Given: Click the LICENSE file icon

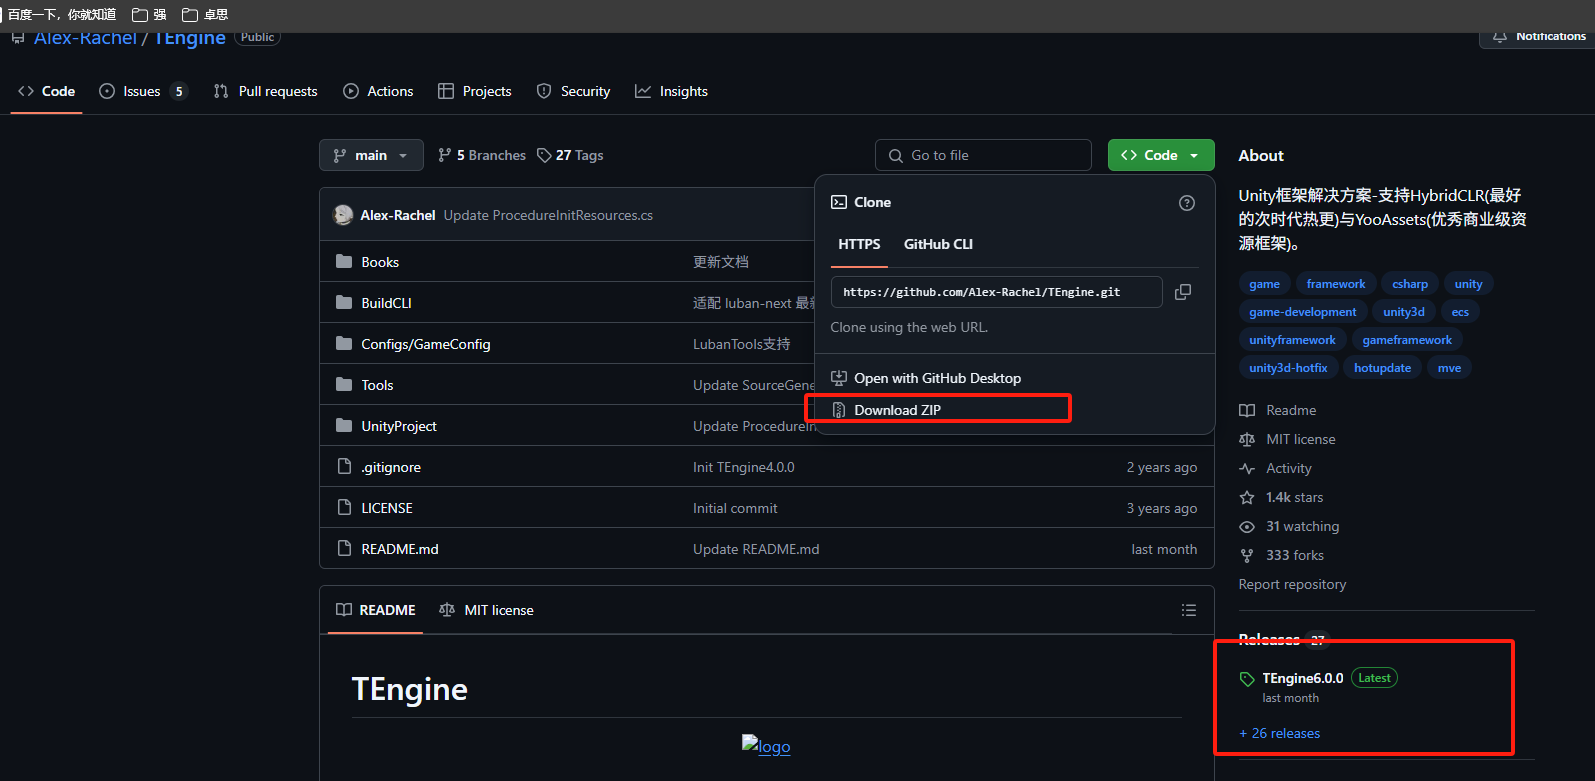Looking at the screenshot, I should [x=344, y=508].
